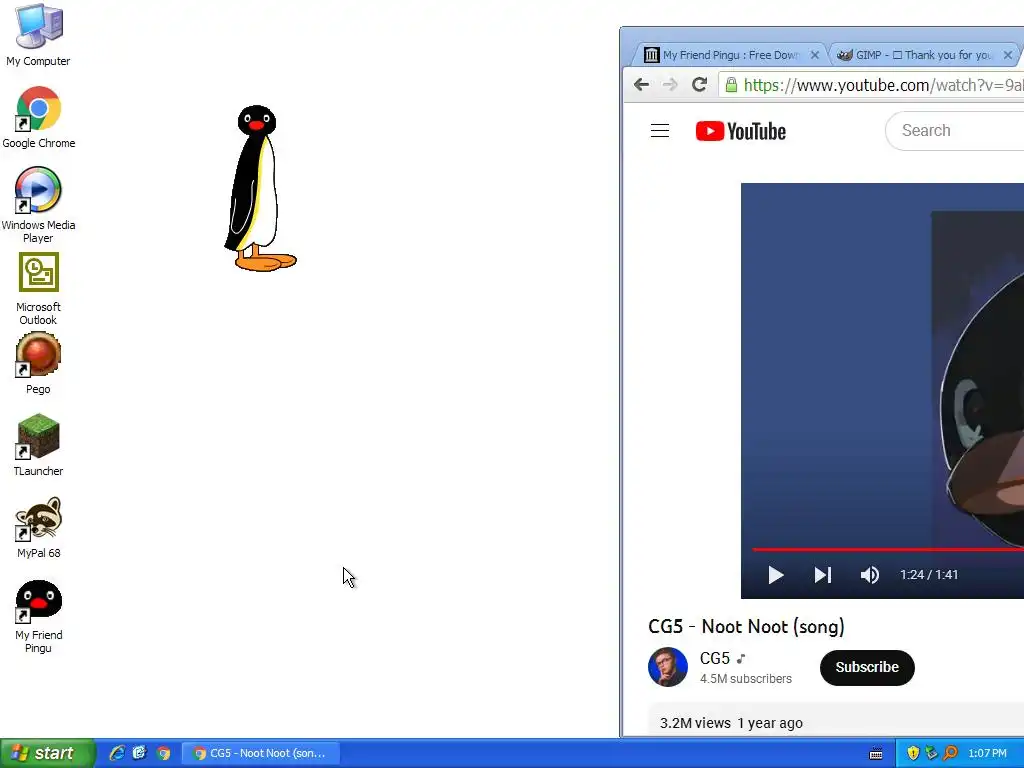
Task: Switch to the My Friend Pingu tab
Action: (730, 55)
